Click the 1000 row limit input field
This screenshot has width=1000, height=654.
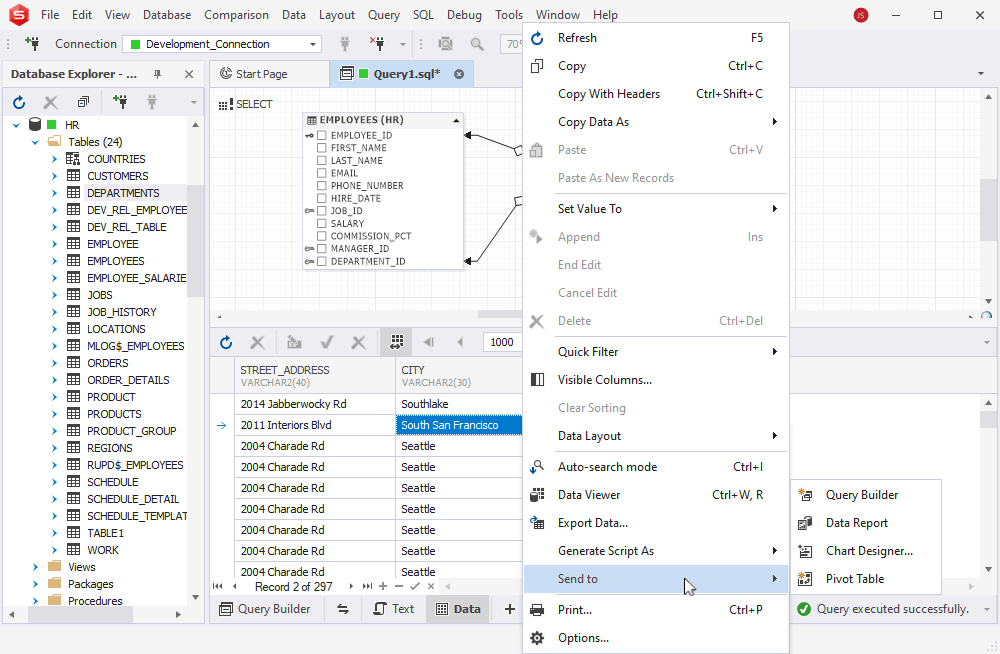point(501,342)
